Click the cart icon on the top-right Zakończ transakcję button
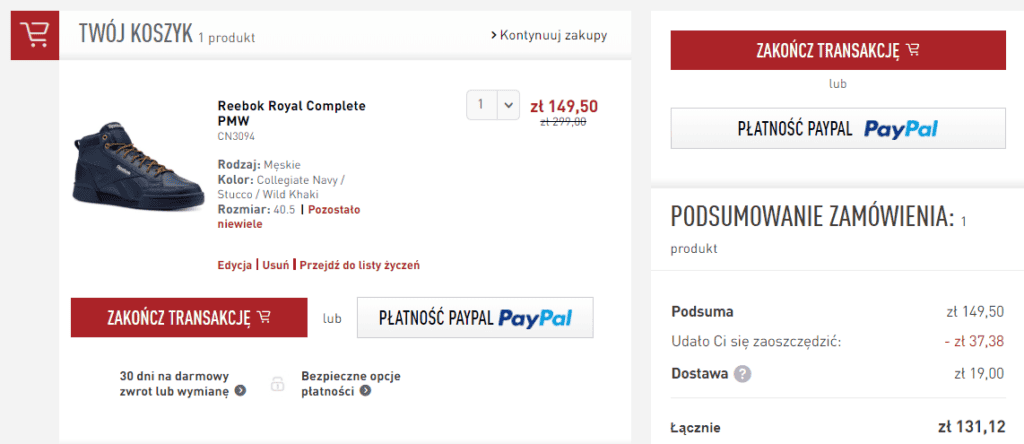Screen dimensions: 1024x444 click(x=911, y=50)
